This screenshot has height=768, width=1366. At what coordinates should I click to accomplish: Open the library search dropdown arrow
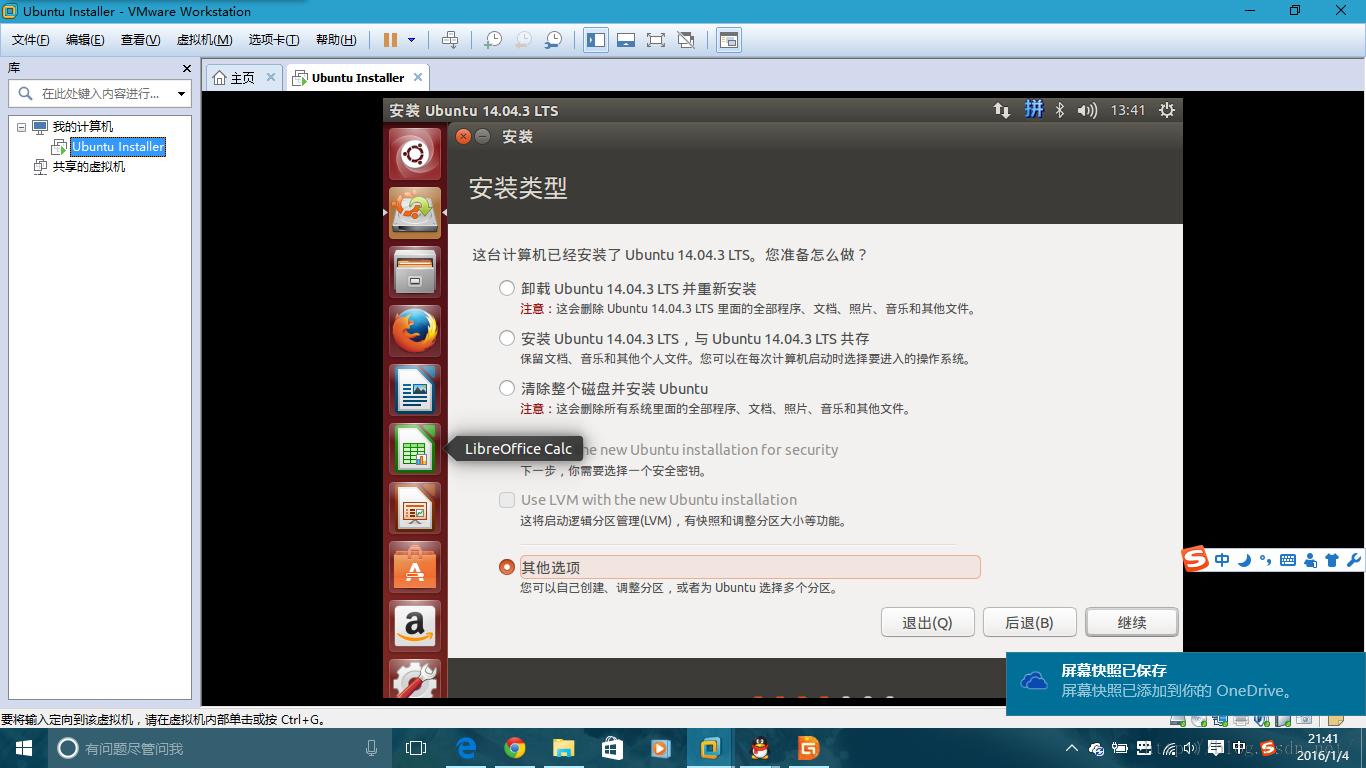coord(181,94)
